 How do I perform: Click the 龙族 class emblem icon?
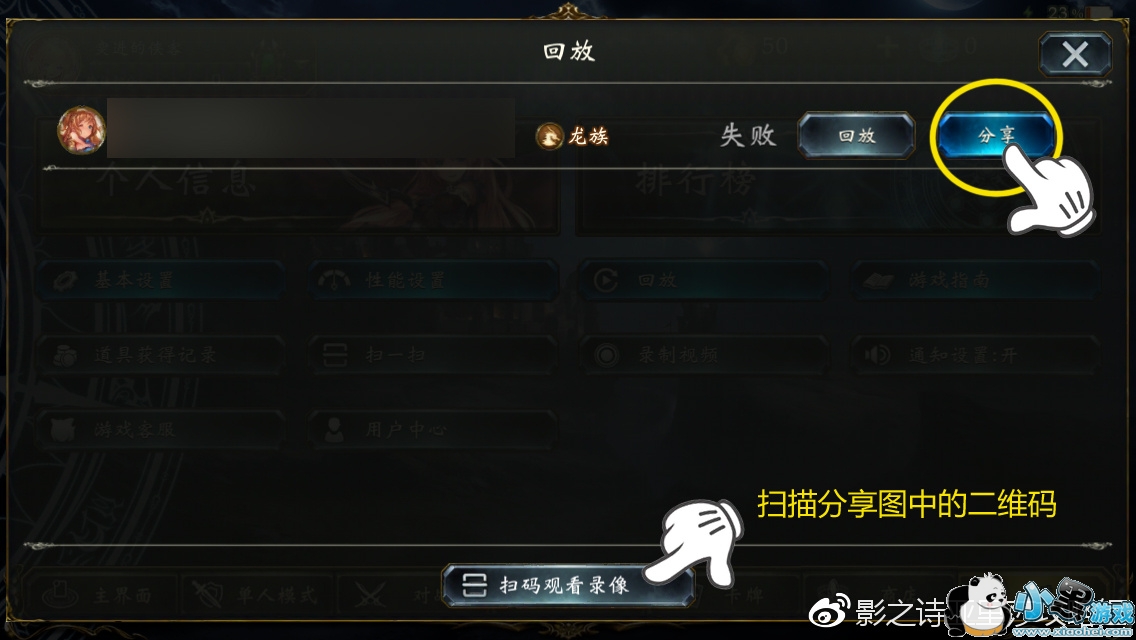coord(549,136)
